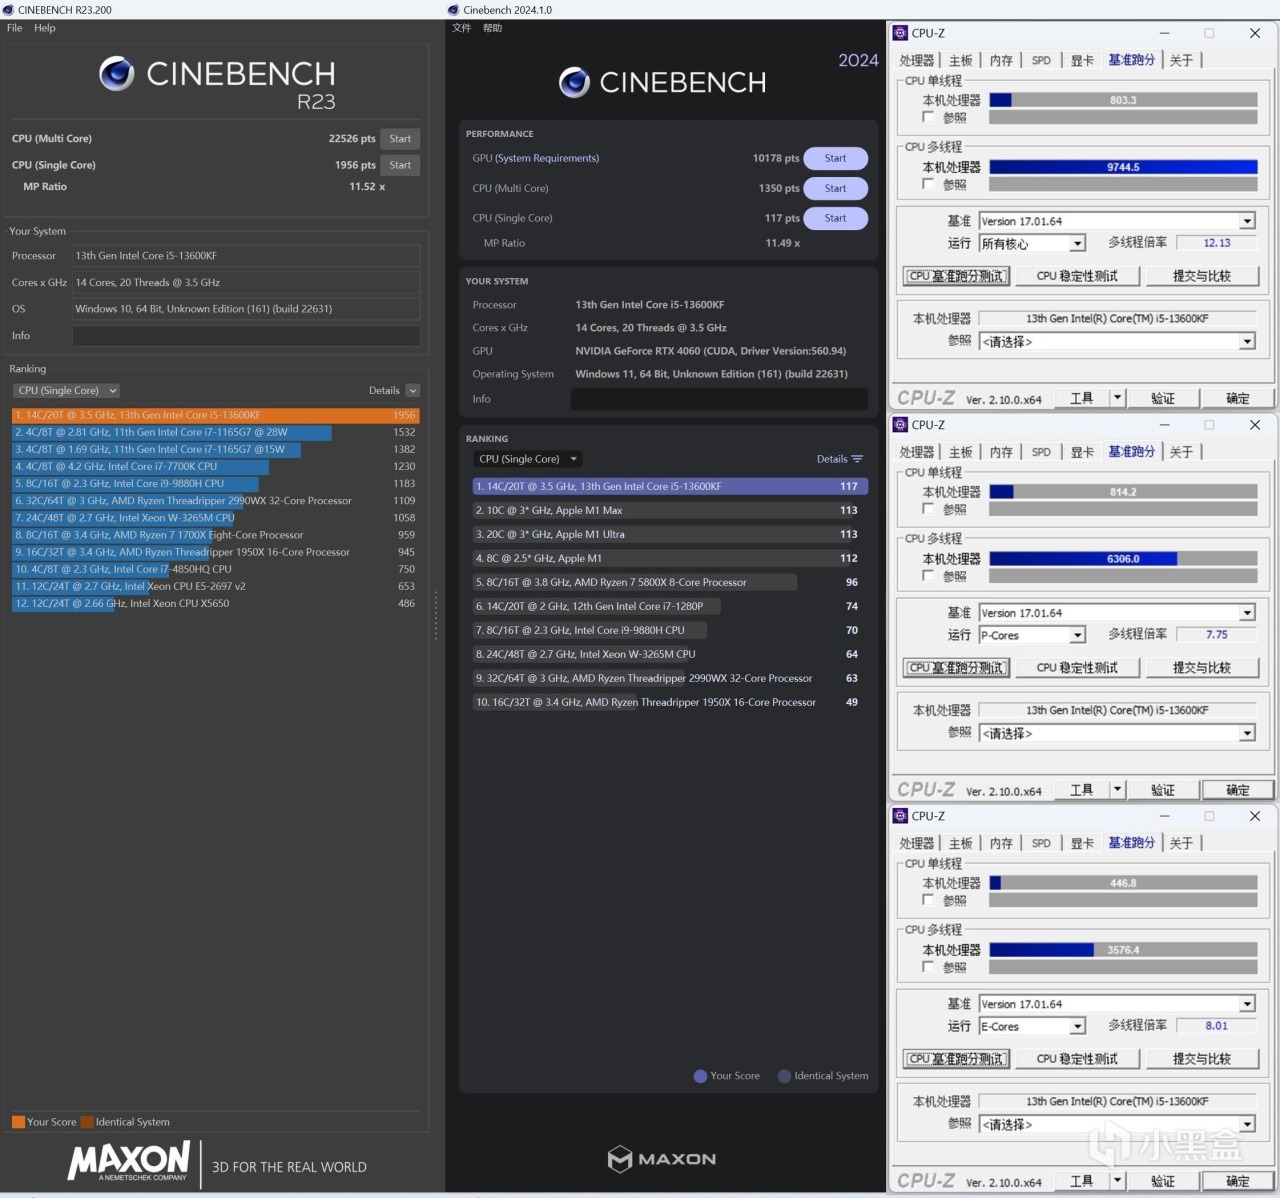Click the Cinebench R23 sphere logo

coord(117,73)
